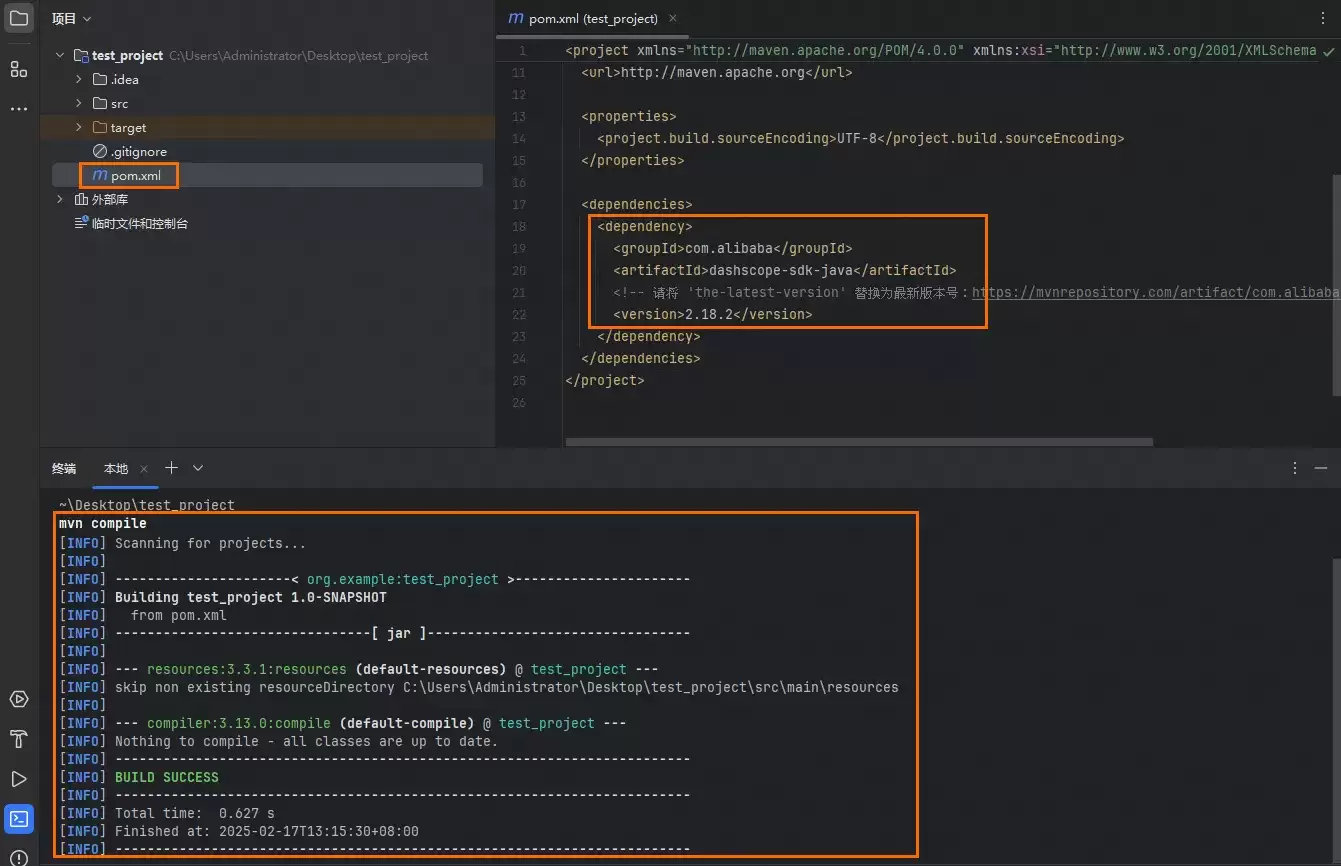Click line number 18 in gutter

(x=518, y=227)
